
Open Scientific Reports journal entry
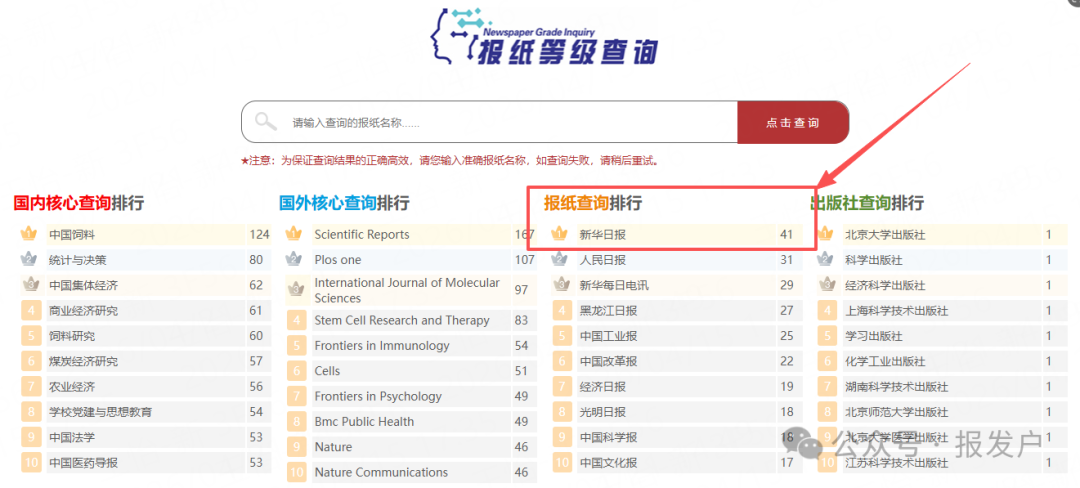[362, 235]
